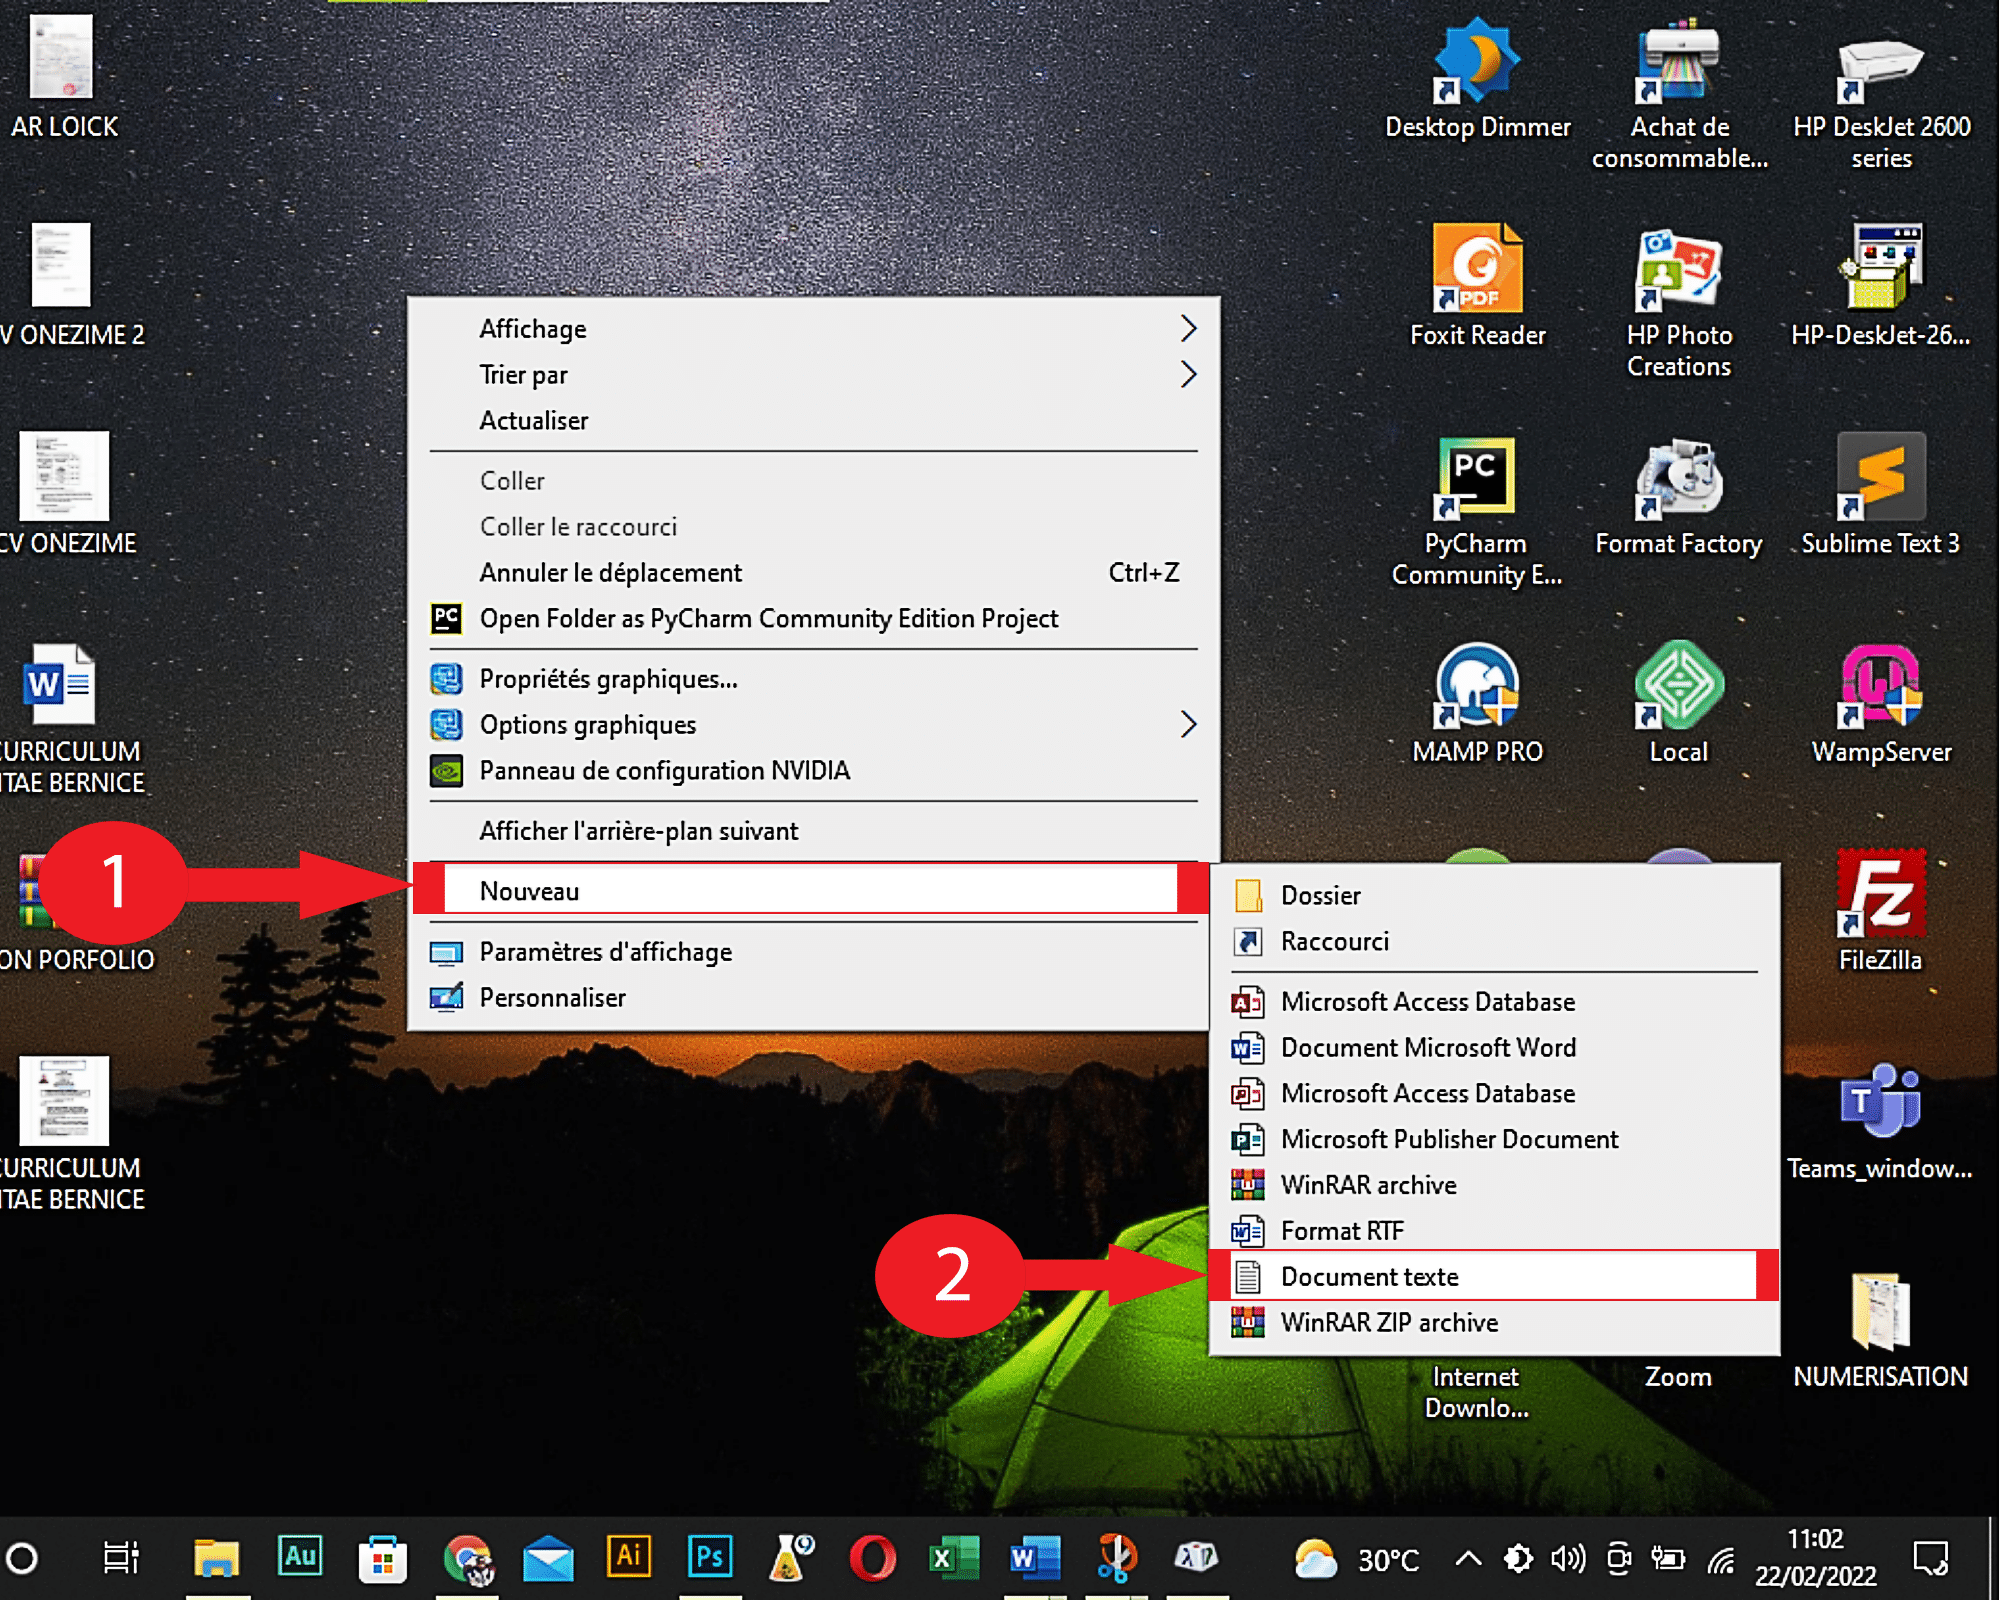Create Microsoft Access Database above Word entry

[1494, 1001]
